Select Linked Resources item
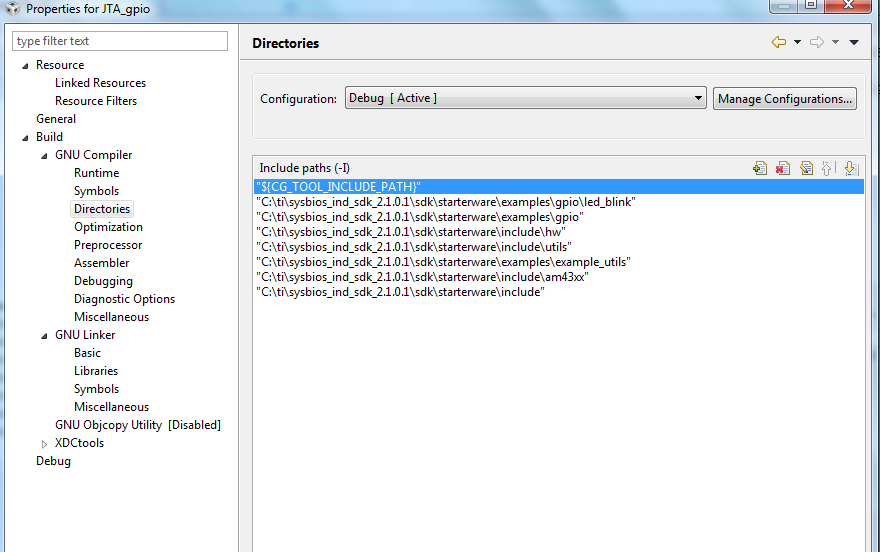The width and height of the screenshot is (880, 552). 100,83
